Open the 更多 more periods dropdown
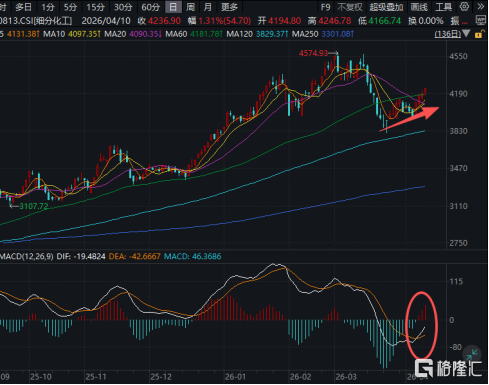489x385 pixels. tap(229, 7)
